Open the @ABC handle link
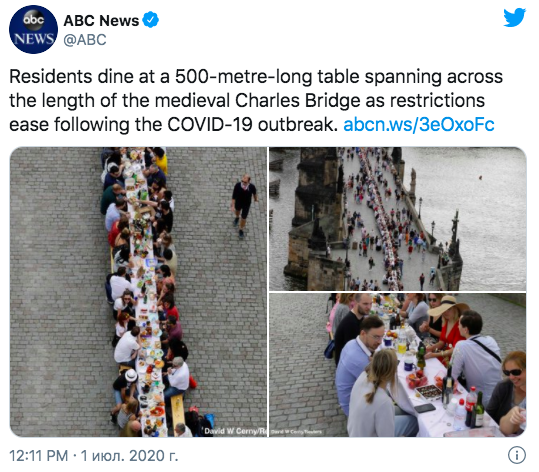Viewport: 539px width, 472px height. pos(85,40)
